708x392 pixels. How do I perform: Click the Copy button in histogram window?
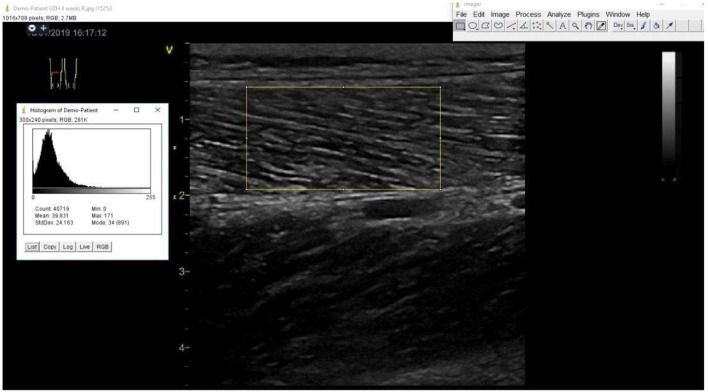[50, 247]
